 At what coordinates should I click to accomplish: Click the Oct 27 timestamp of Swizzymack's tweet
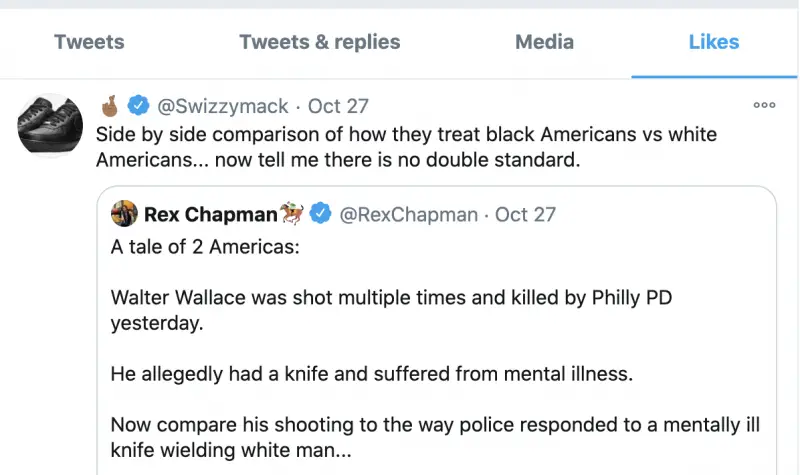coord(339,106)
